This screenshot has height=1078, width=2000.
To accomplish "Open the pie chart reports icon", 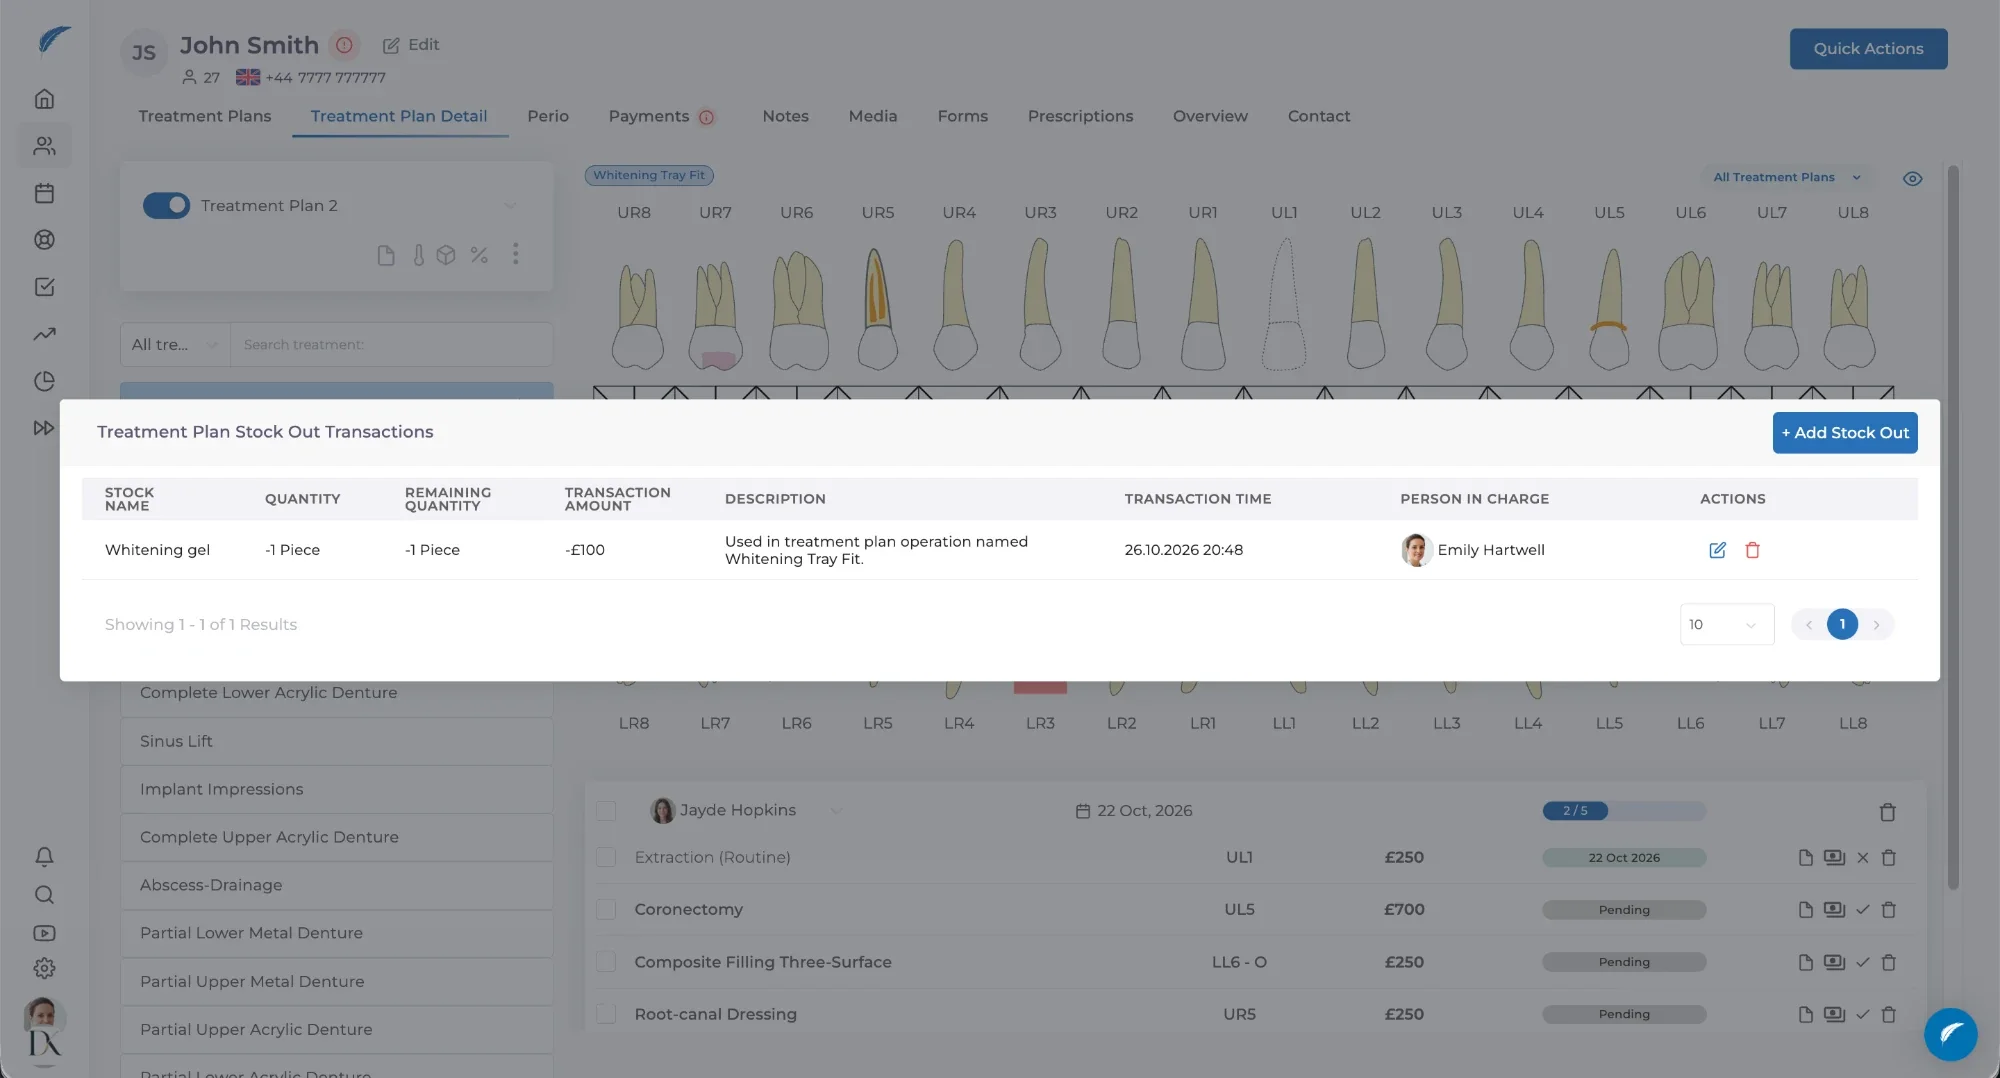I will (x=44, y=381).
